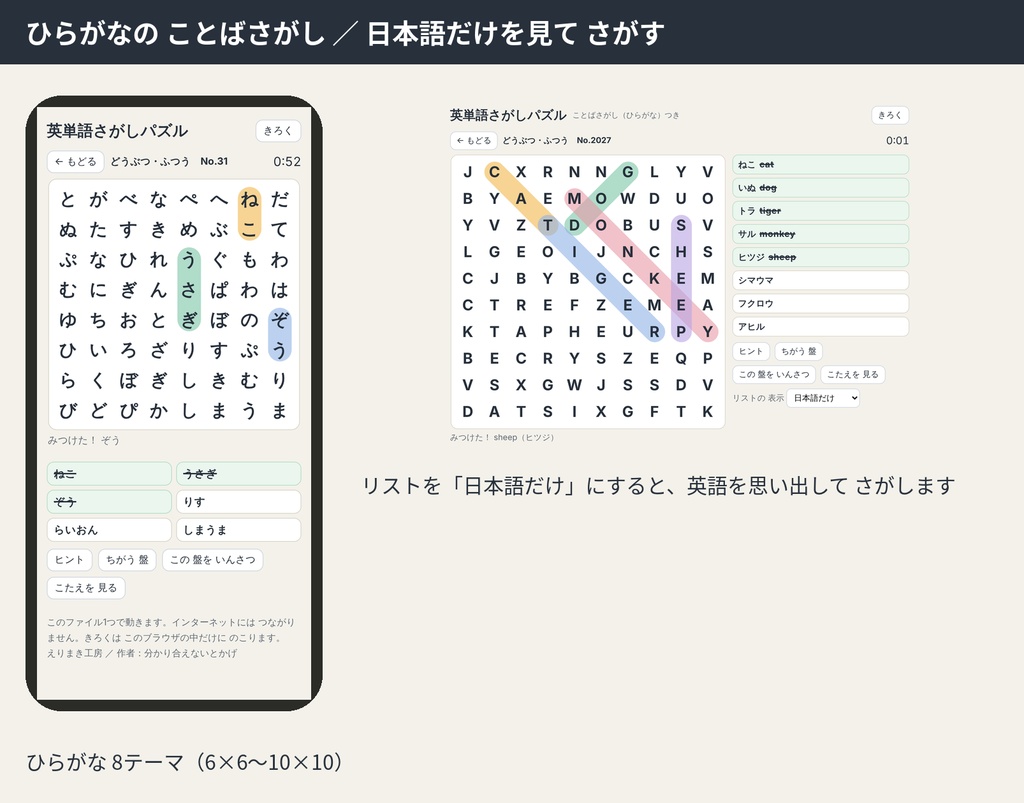Click ← もどる in the desktop view

pyautogui.click(x=474, y=140)
